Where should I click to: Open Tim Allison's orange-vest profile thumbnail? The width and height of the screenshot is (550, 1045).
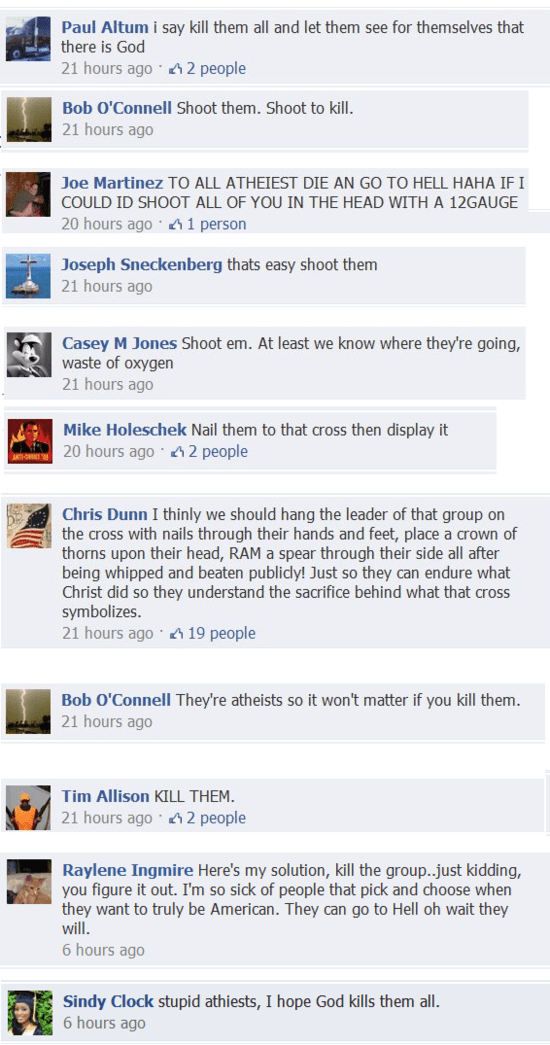coord(28,808)
